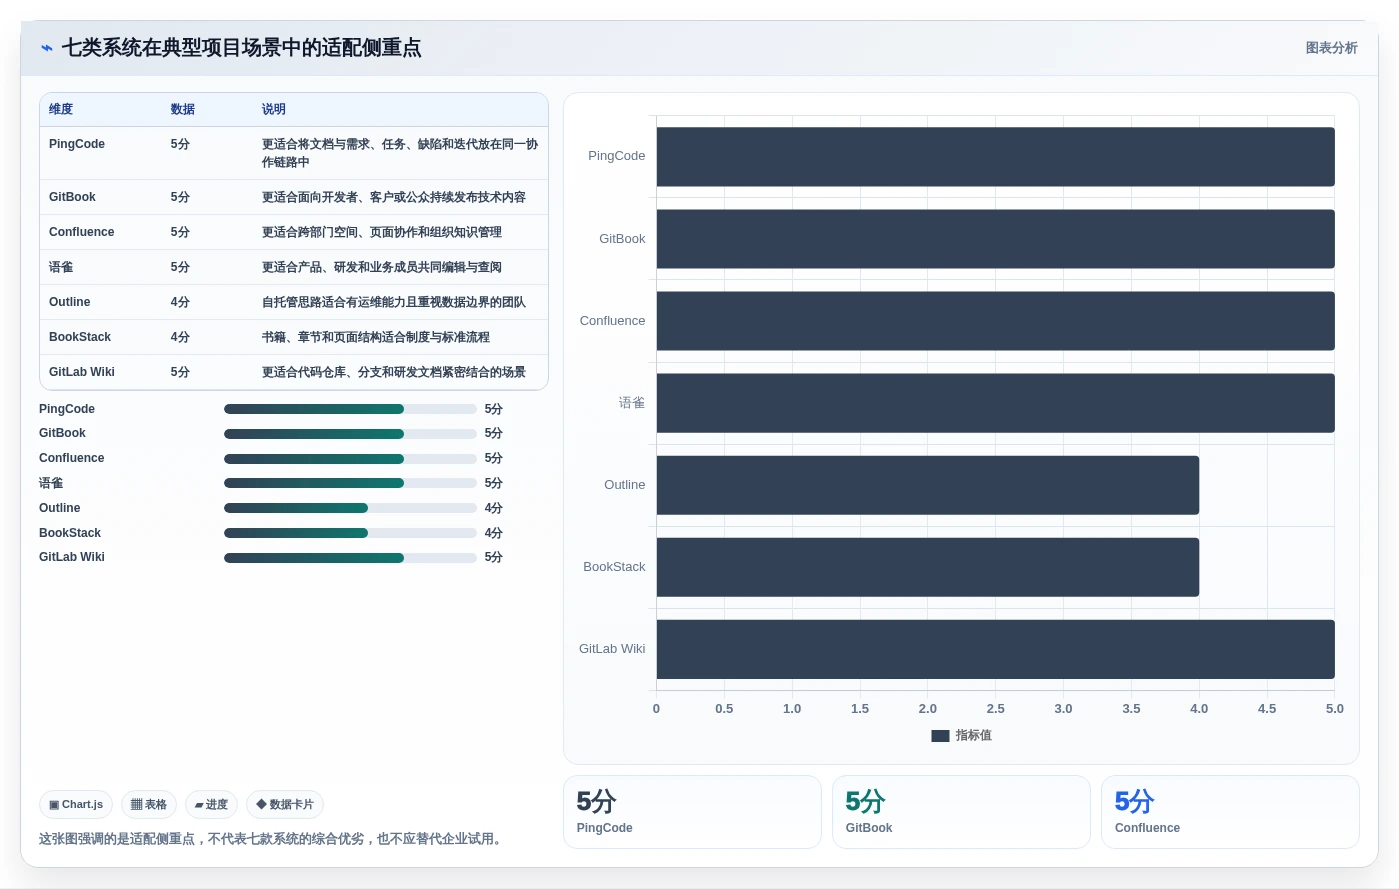
Task: Click the 说明 column header
Action: coord(274,109)
